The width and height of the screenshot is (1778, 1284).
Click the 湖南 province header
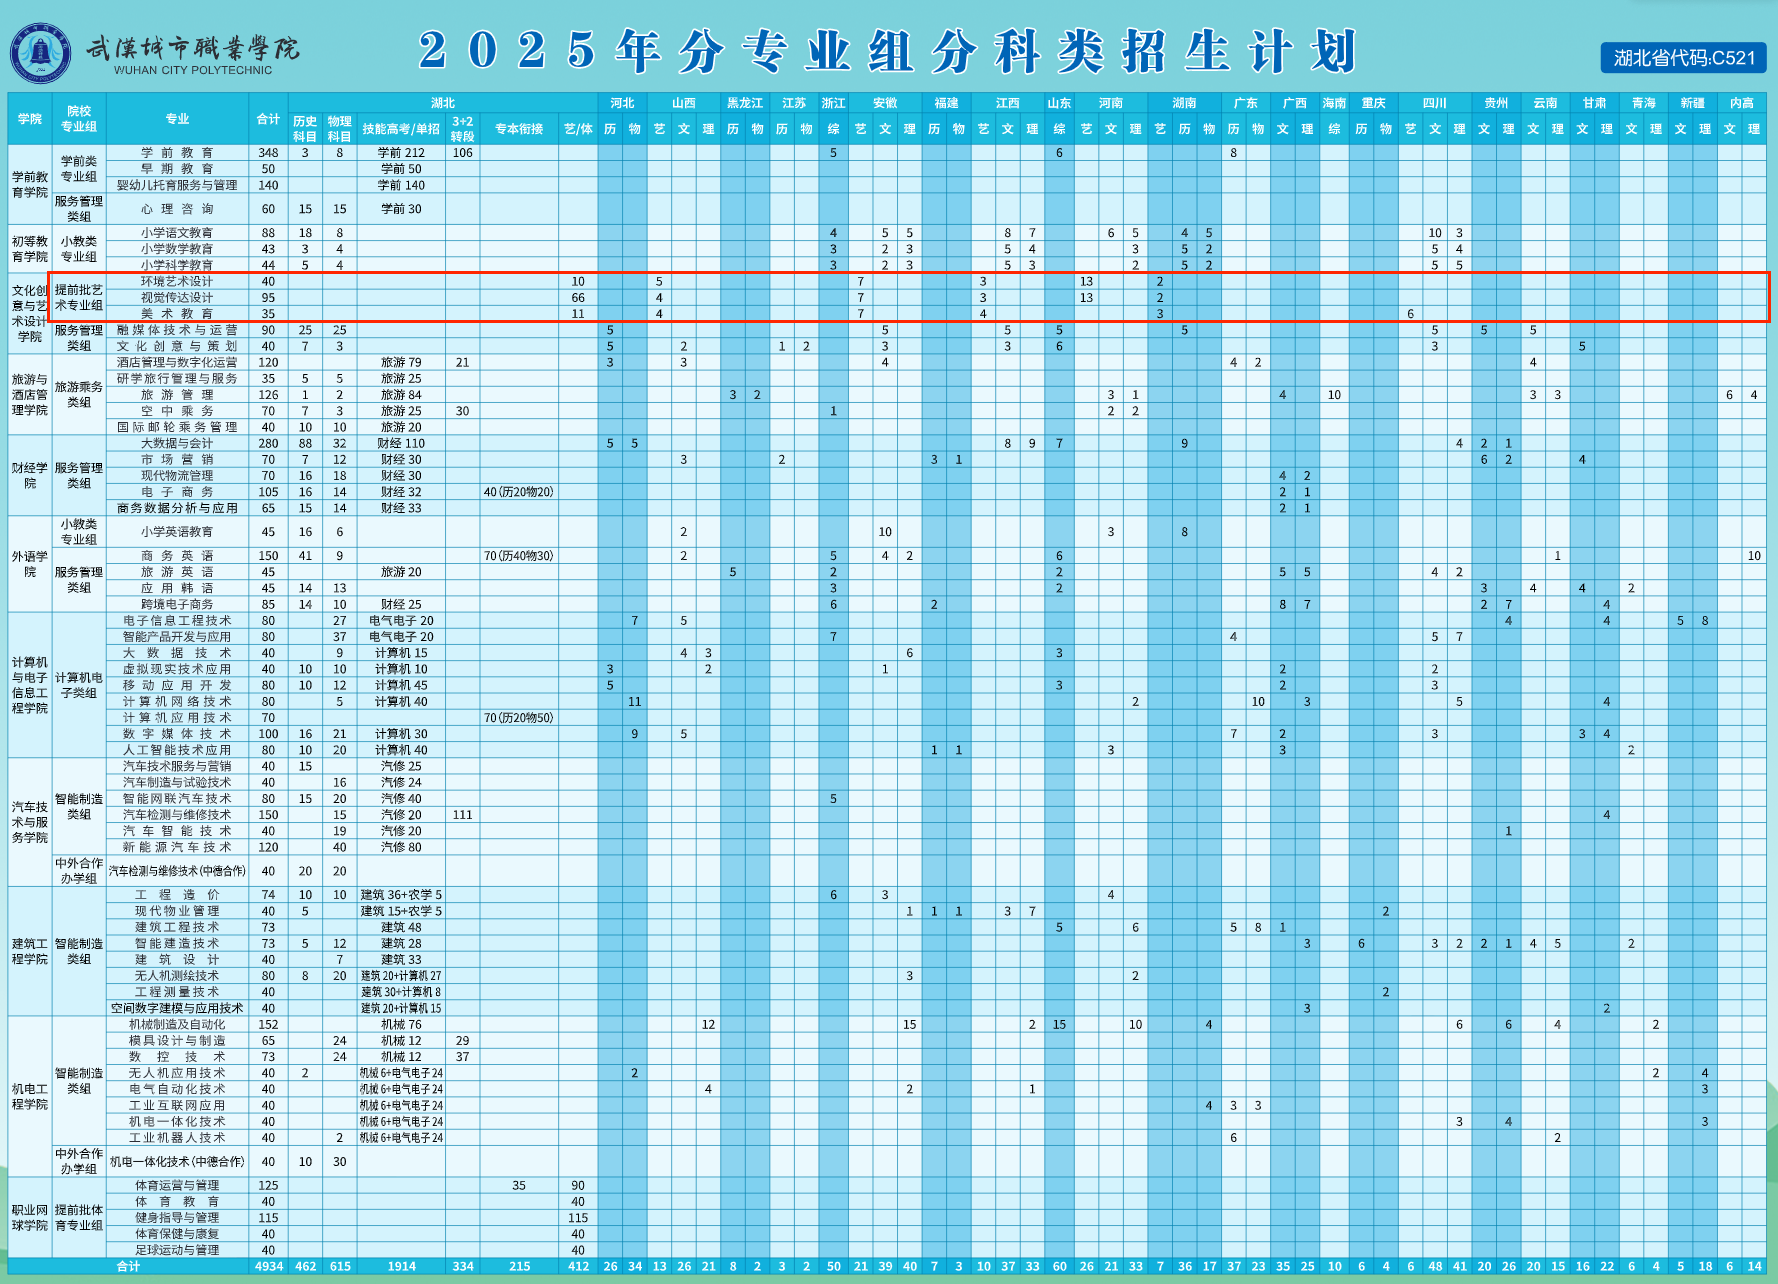pyautogui.click(x=1184, y=103)
